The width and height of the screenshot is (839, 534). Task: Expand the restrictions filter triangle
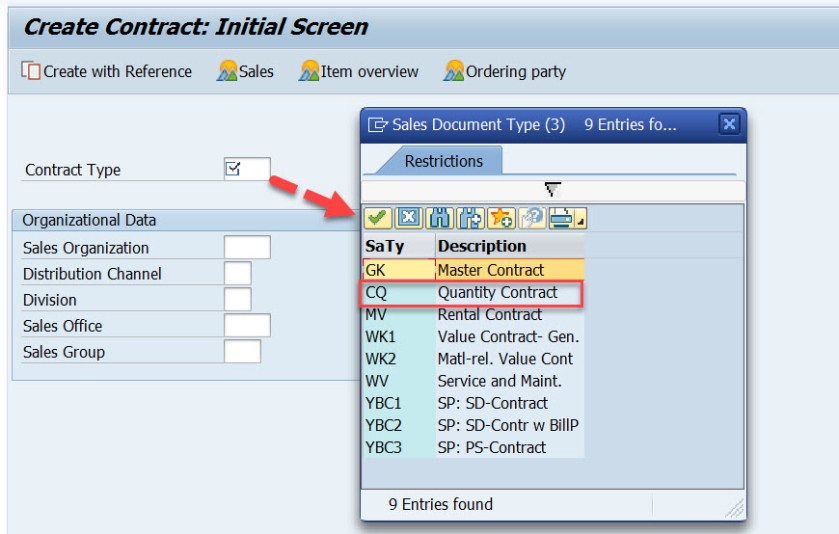pos(552,189)
